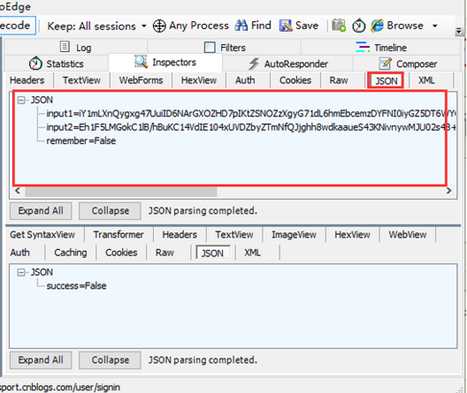Toggle the Filters checkbox

tap(210, 47)
